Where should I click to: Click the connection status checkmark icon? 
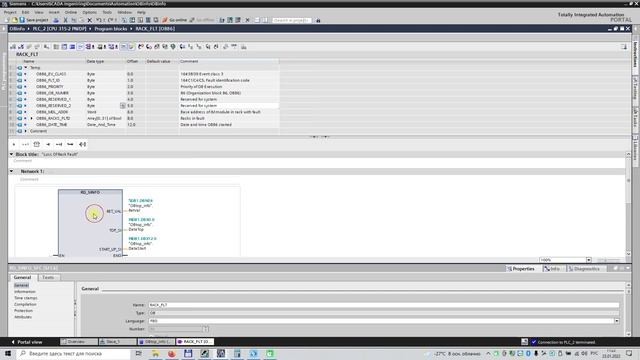click(x=533, y=342)
